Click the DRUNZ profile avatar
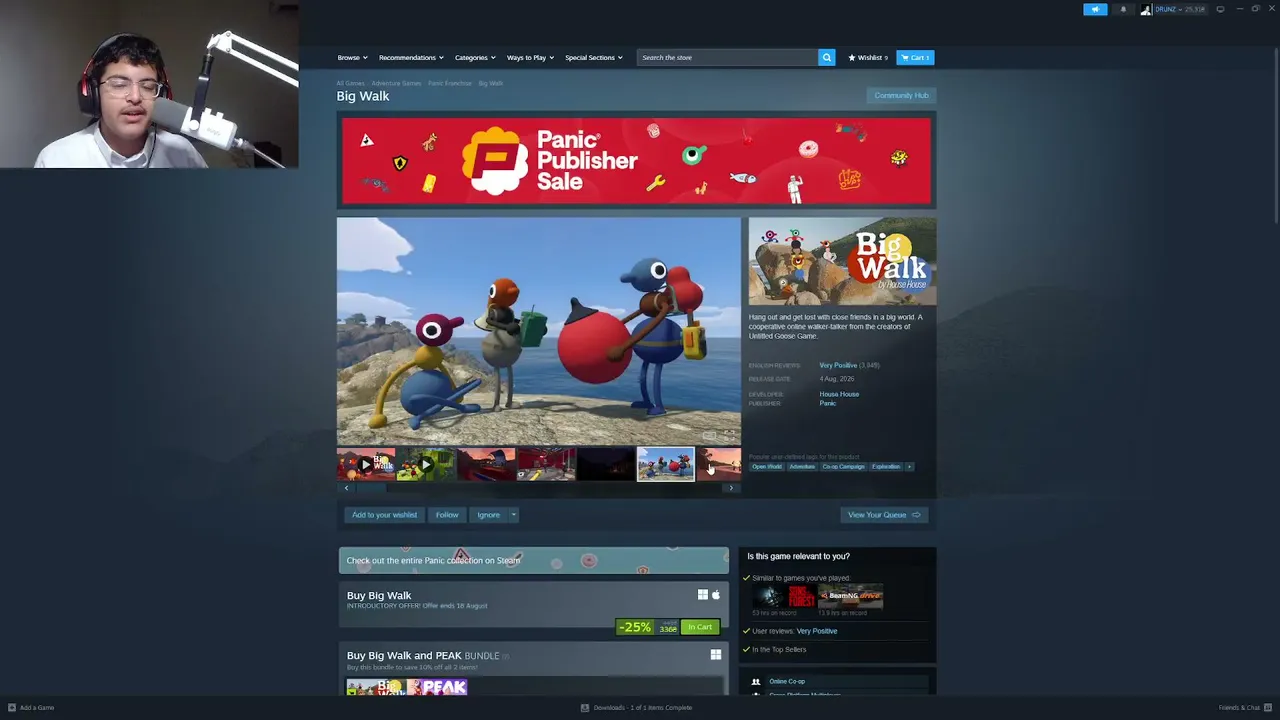Image resolution: width=1280 pixels, height=720 pixels. click(1146, 9)
